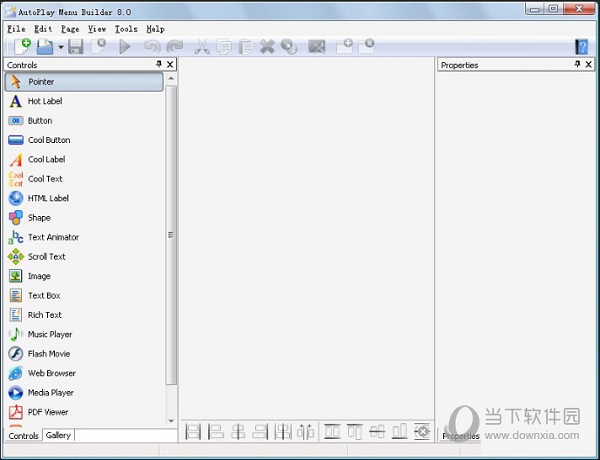Click the Help question mark icon

click(581, 47)
